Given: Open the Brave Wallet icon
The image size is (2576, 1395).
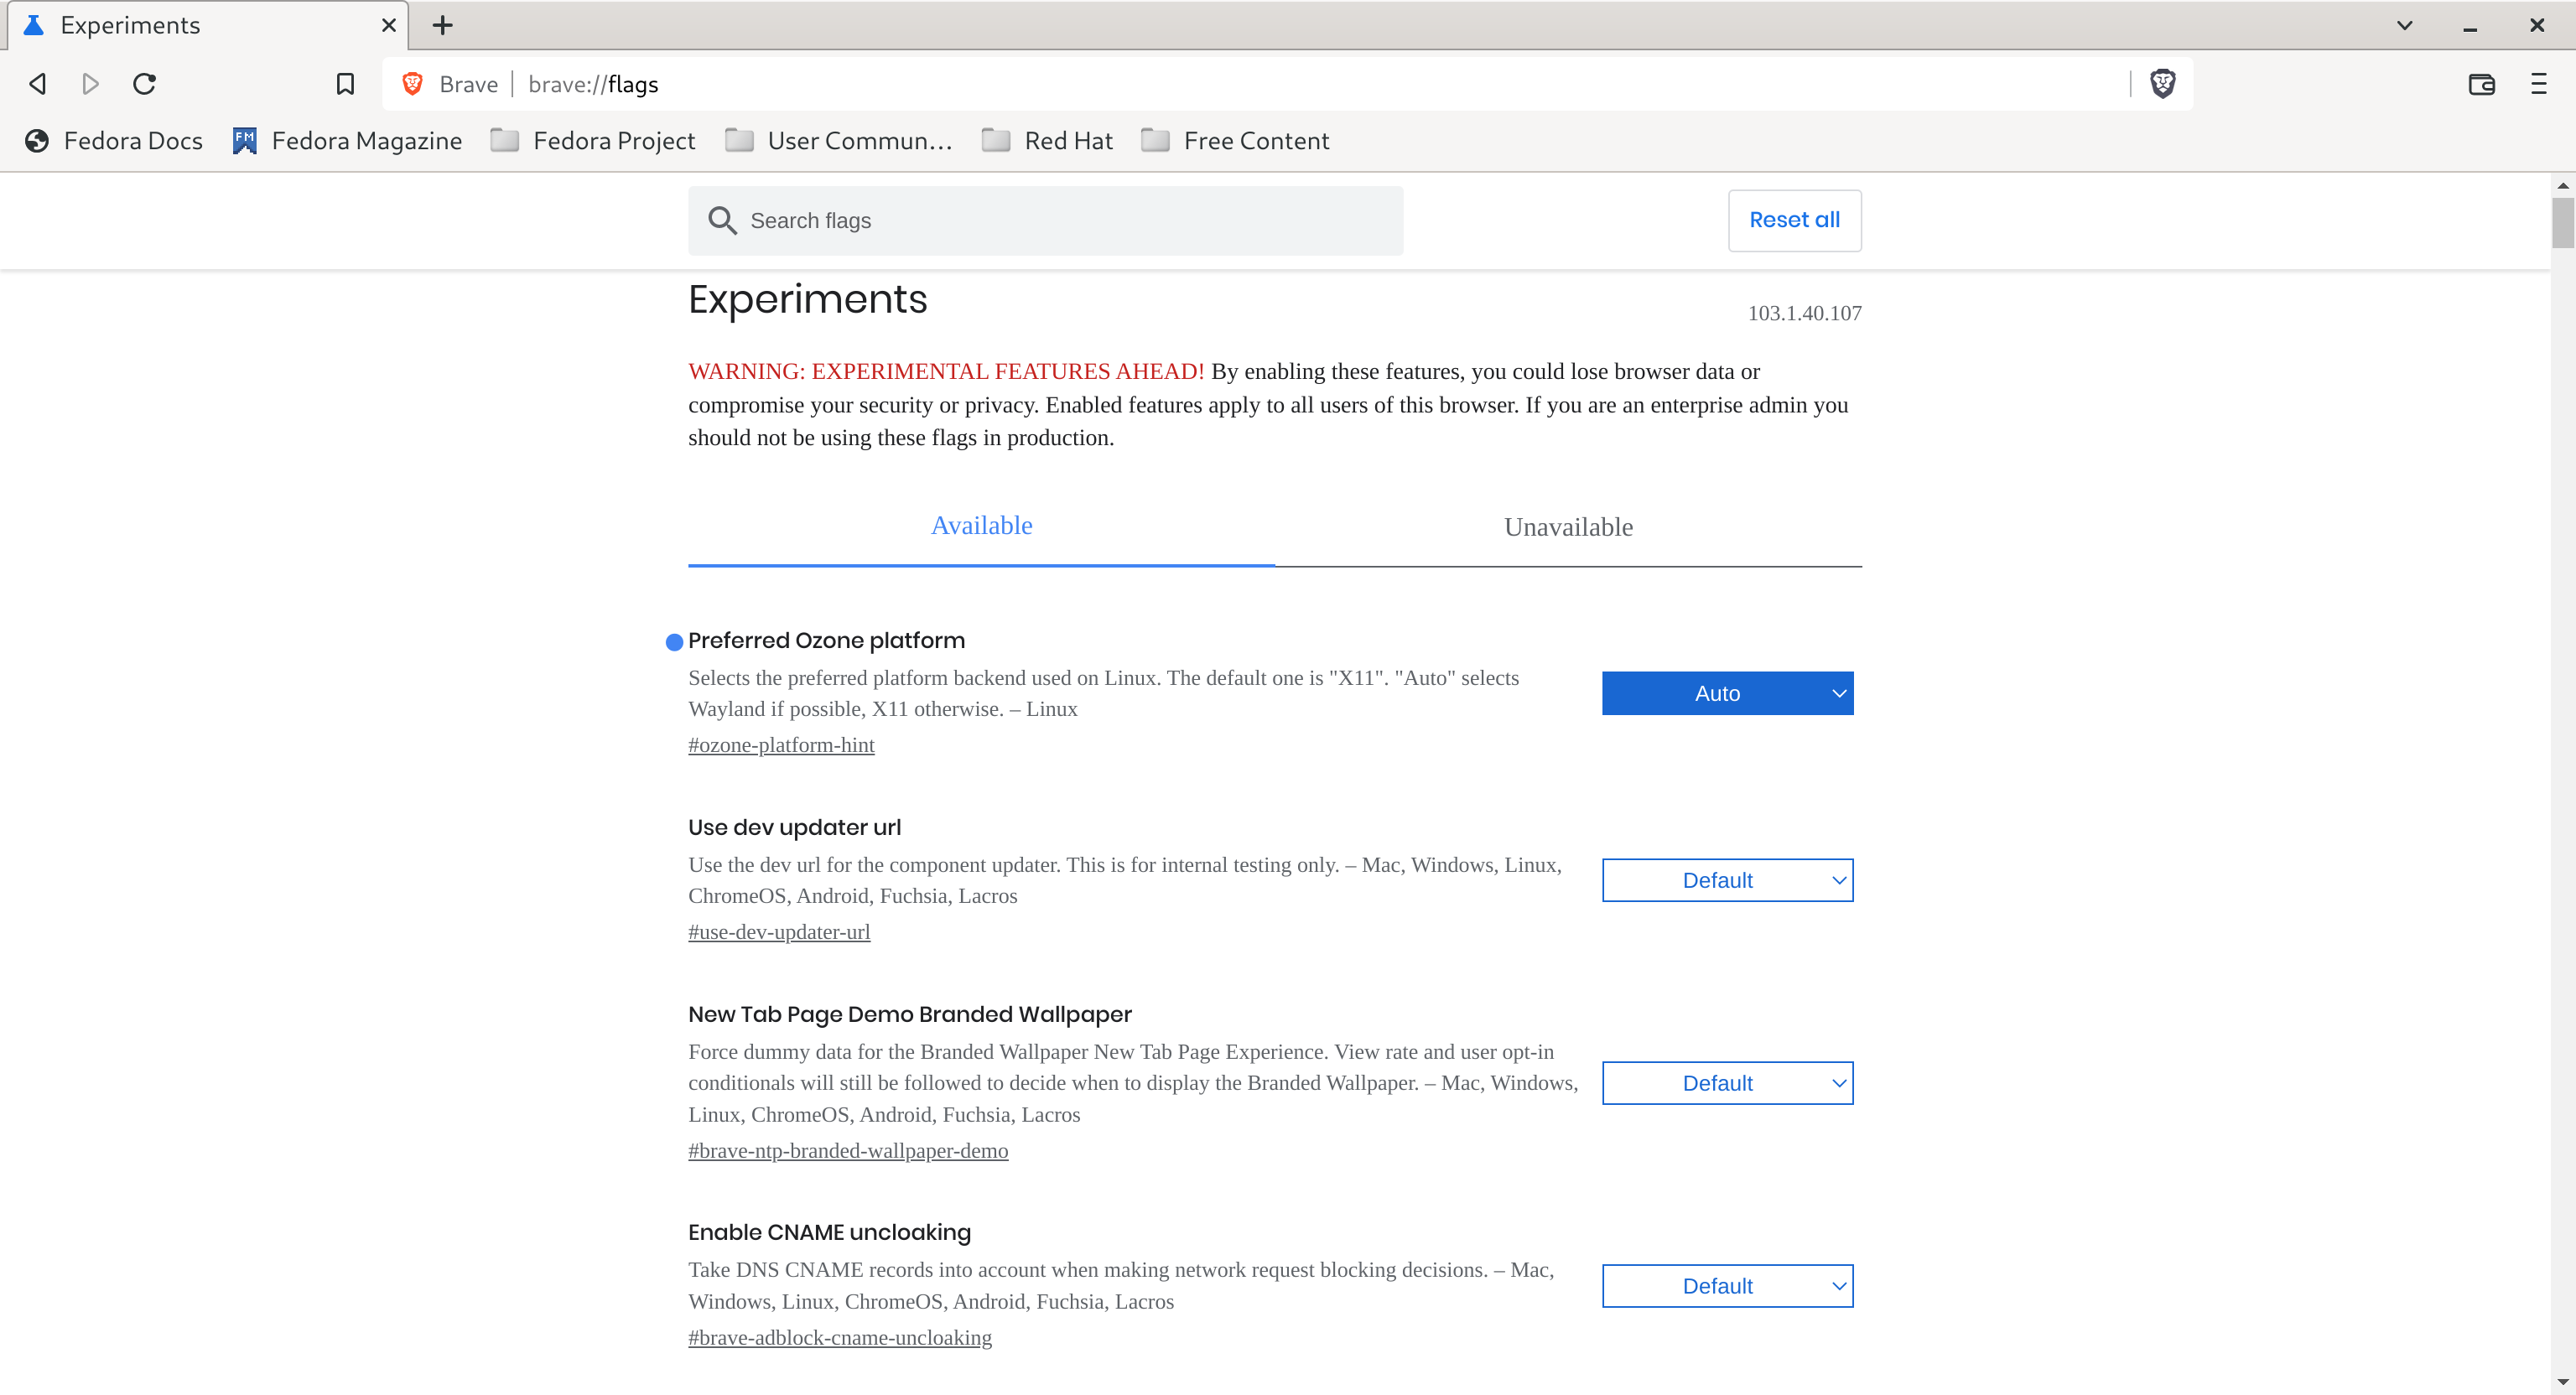Looking at the screenshot, I should tap(2481, 84).
